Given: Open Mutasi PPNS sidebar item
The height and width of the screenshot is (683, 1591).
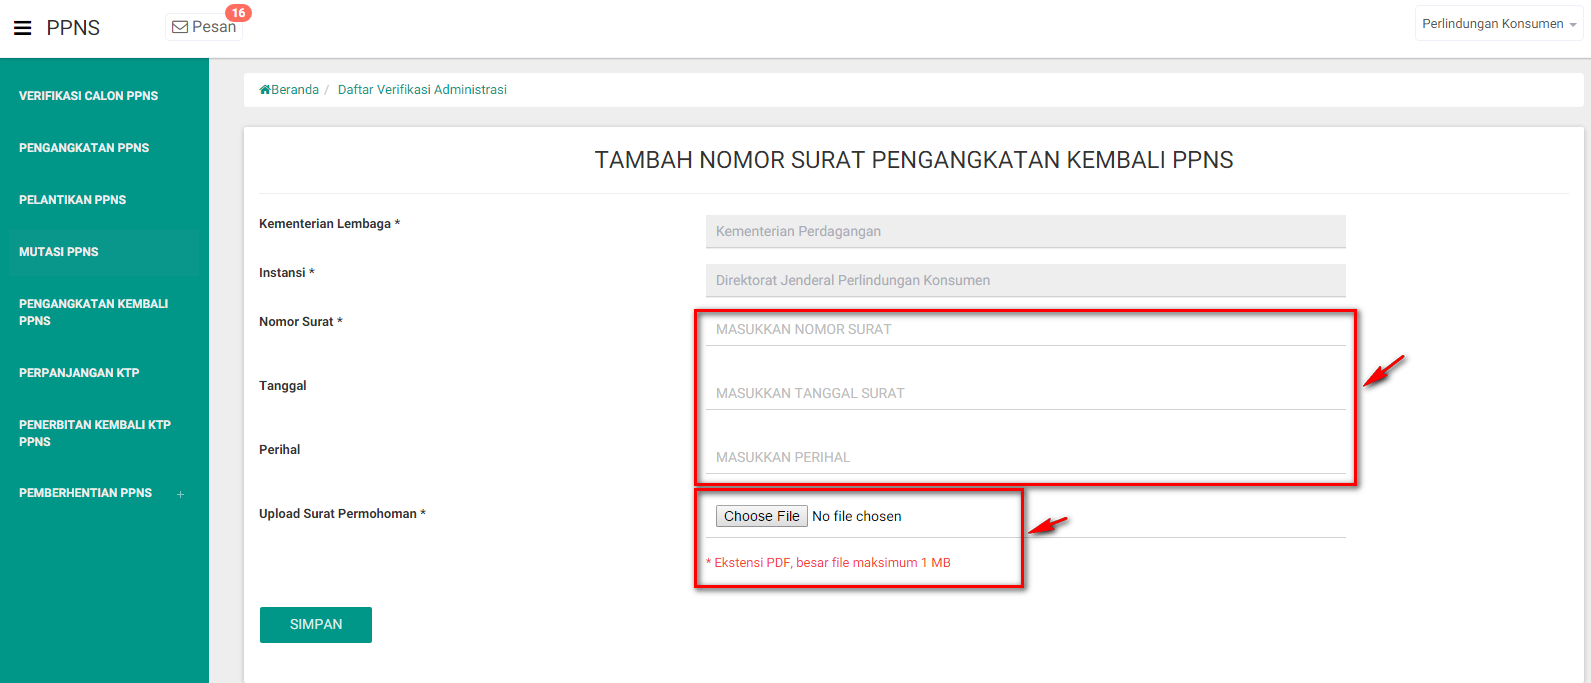Looking at the screenshot, I should 59,252.
